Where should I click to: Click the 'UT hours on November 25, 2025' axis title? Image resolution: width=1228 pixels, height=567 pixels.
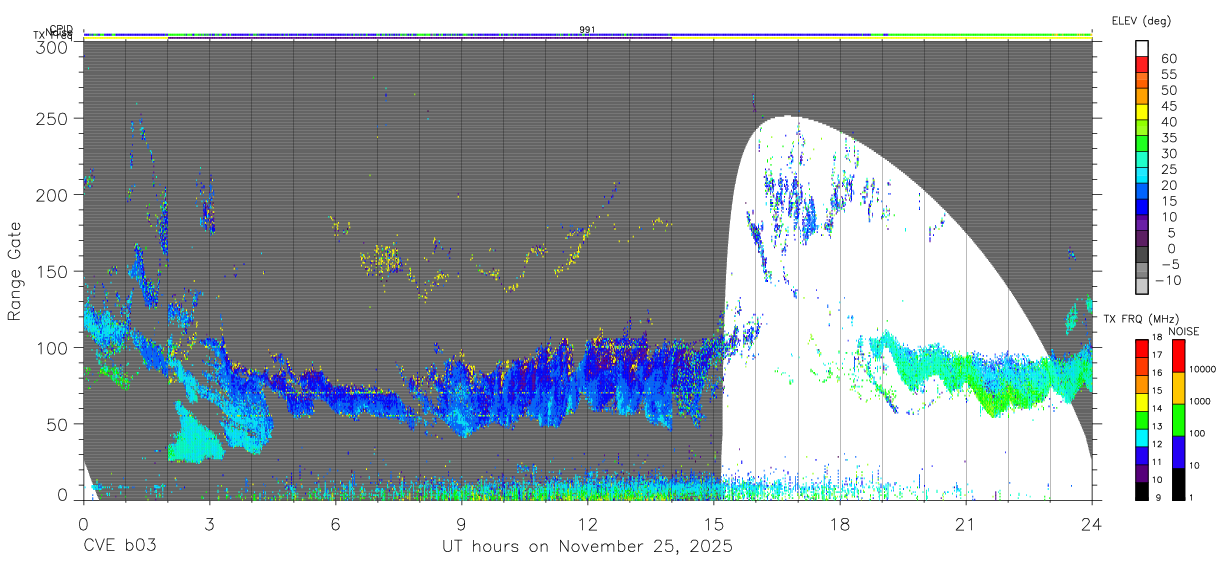(587, 547)
